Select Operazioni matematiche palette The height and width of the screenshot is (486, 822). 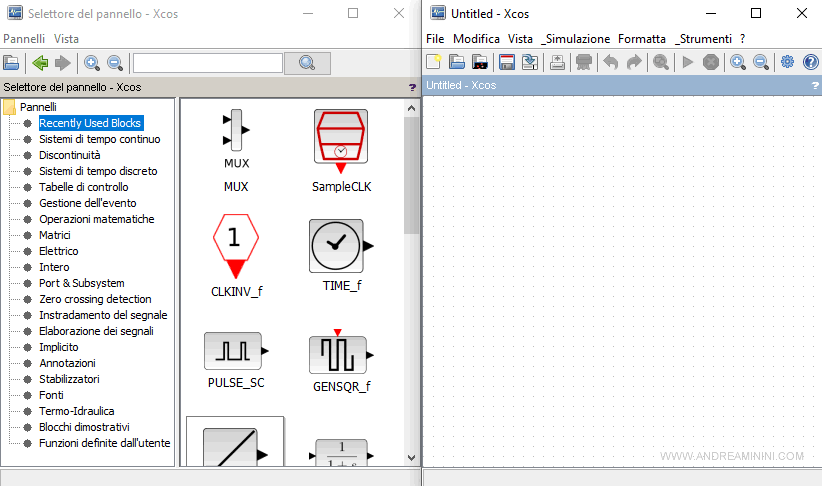coord(96,219)
